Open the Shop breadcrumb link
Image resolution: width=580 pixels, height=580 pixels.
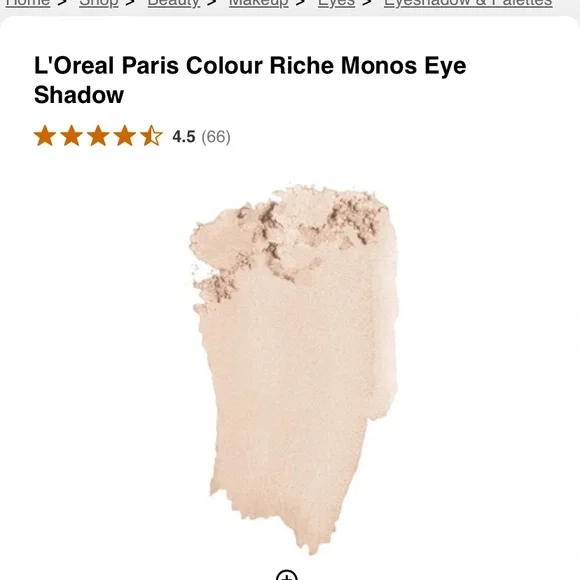click(98, 3)
